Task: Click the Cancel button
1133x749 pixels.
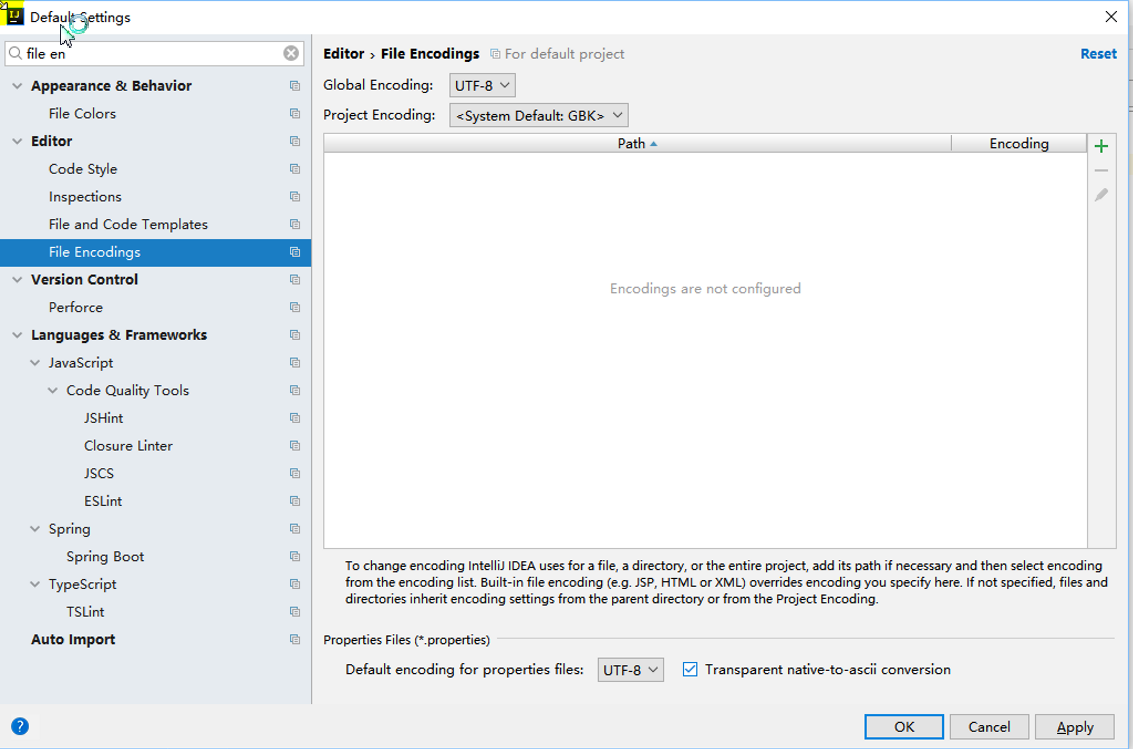Action: point(989,727)
